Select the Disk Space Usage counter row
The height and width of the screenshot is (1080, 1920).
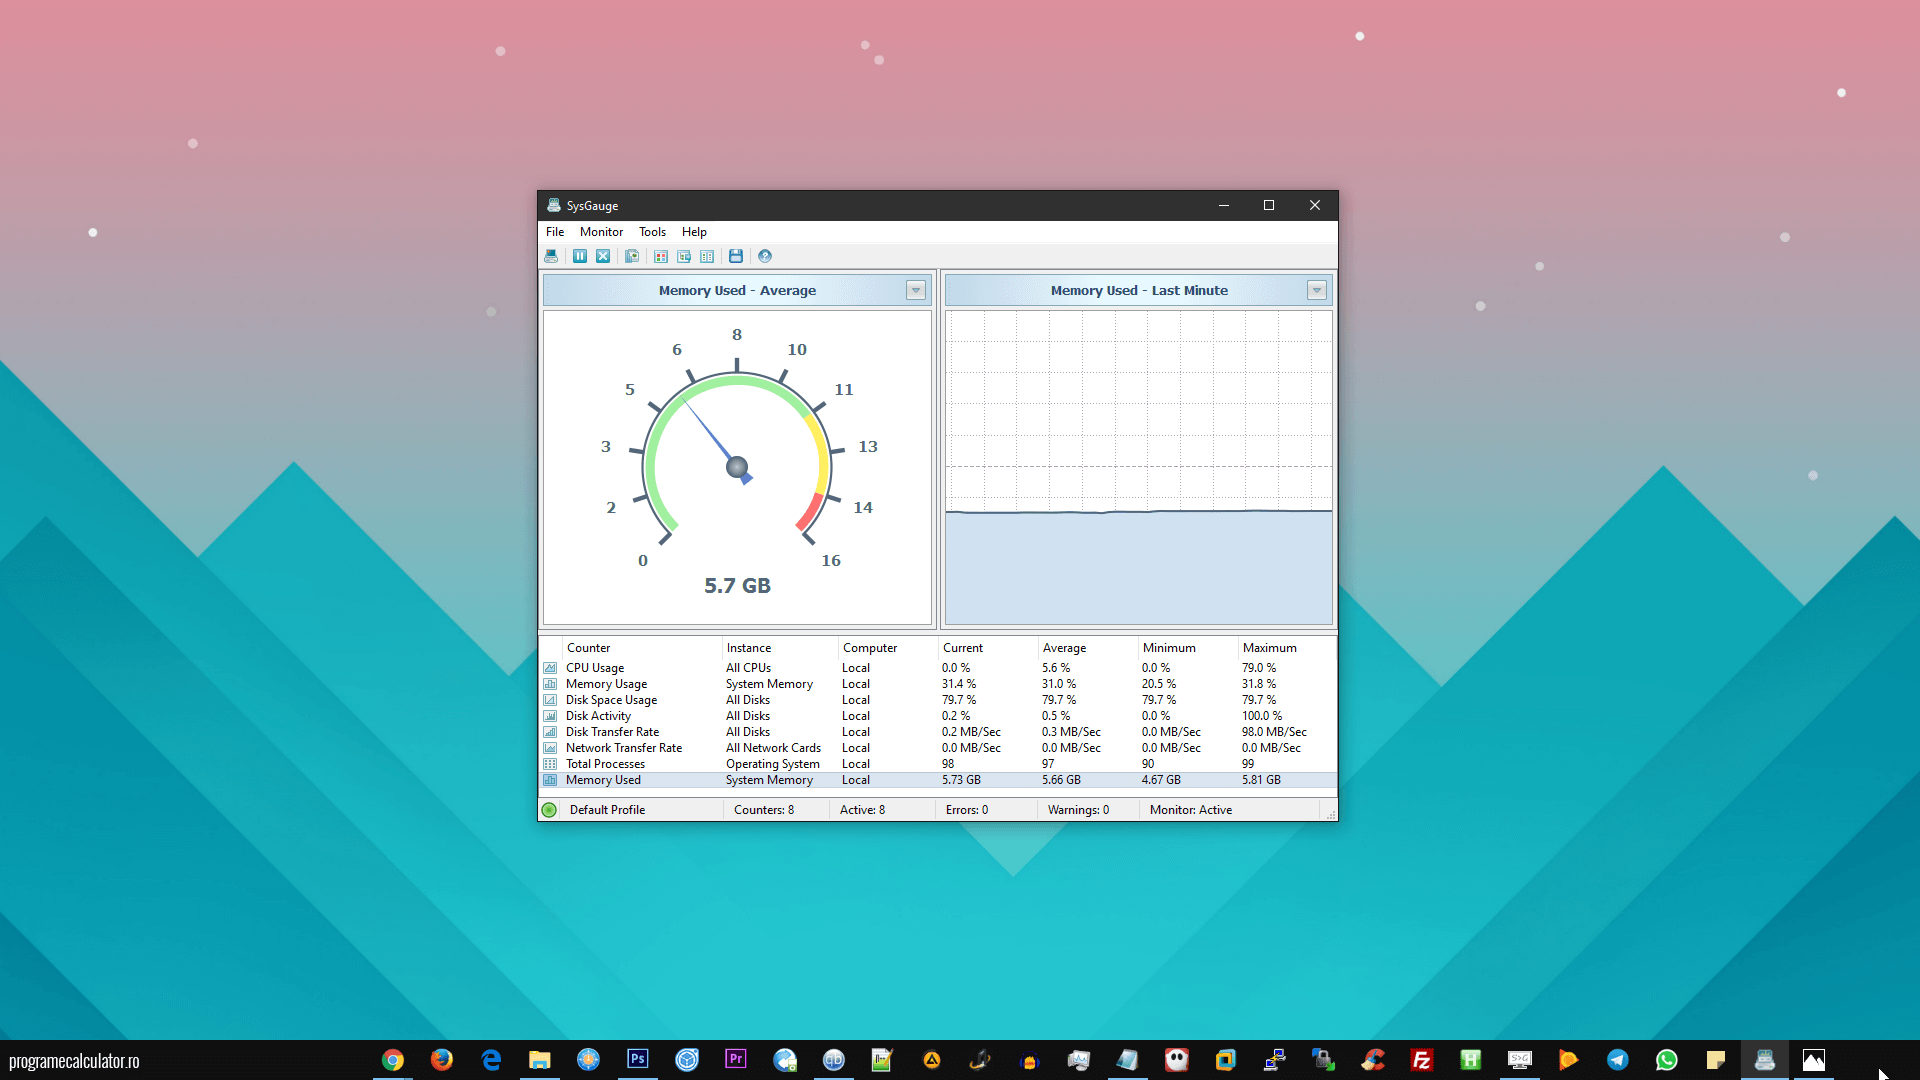pyautogui.click(x=611, y=700)
